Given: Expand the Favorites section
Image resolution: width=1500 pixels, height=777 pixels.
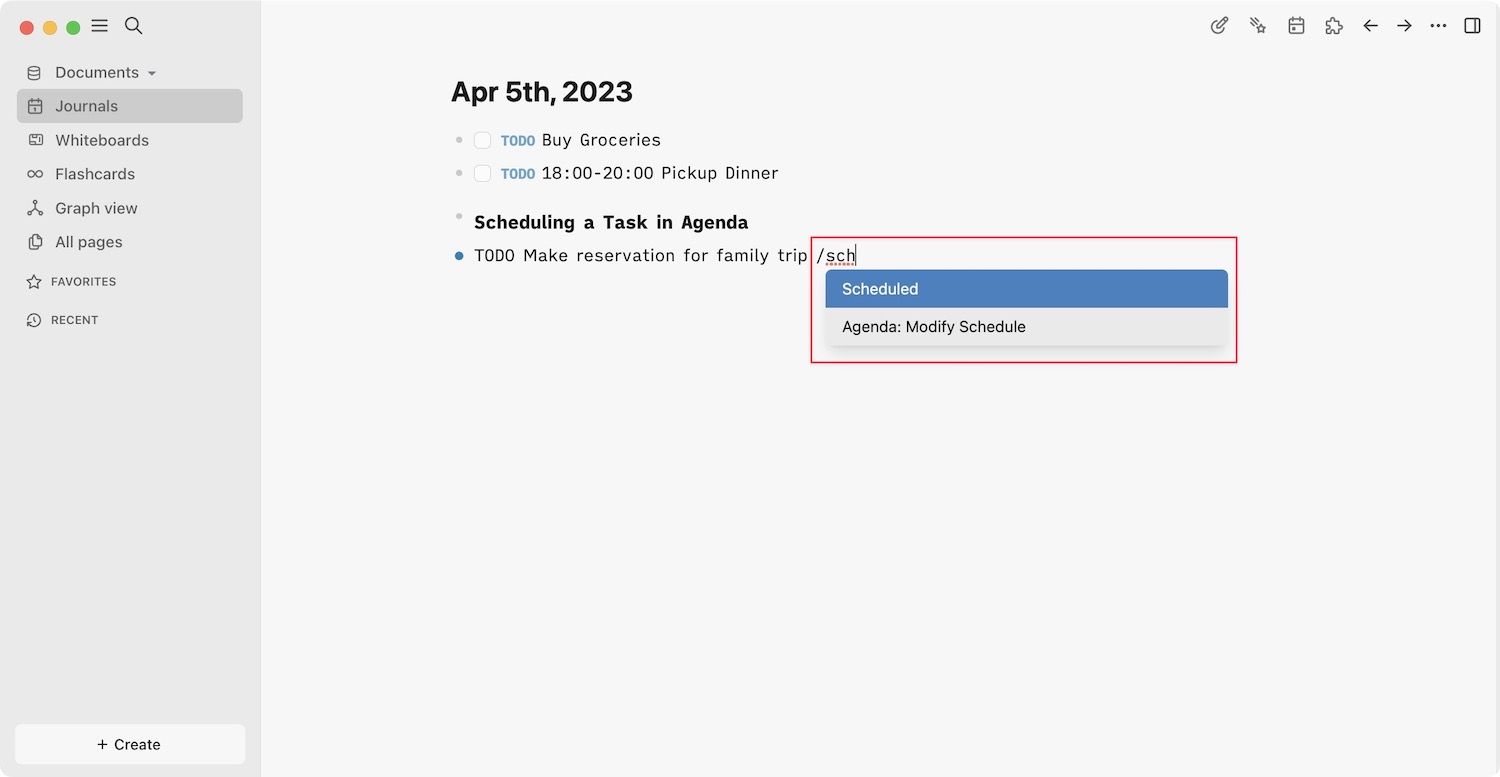Looking at the screenshot, I should pos(83,282).
